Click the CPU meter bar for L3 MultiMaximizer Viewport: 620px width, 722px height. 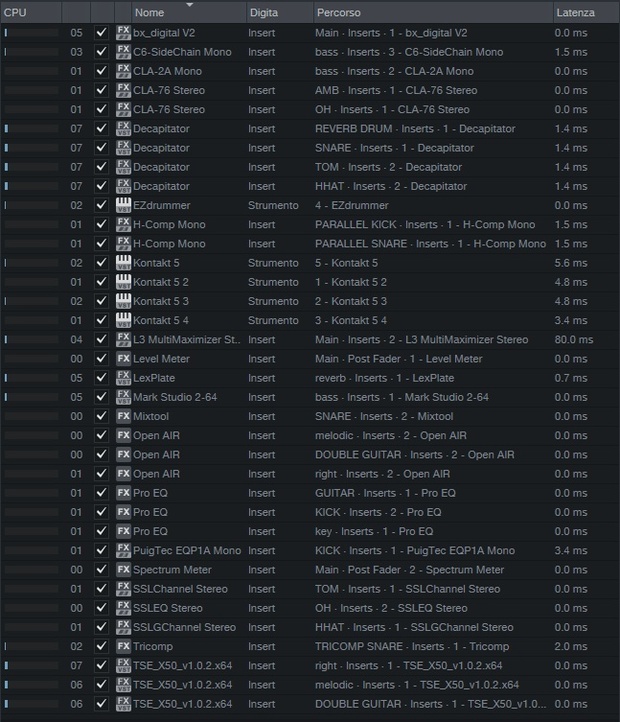click(31, 339)
